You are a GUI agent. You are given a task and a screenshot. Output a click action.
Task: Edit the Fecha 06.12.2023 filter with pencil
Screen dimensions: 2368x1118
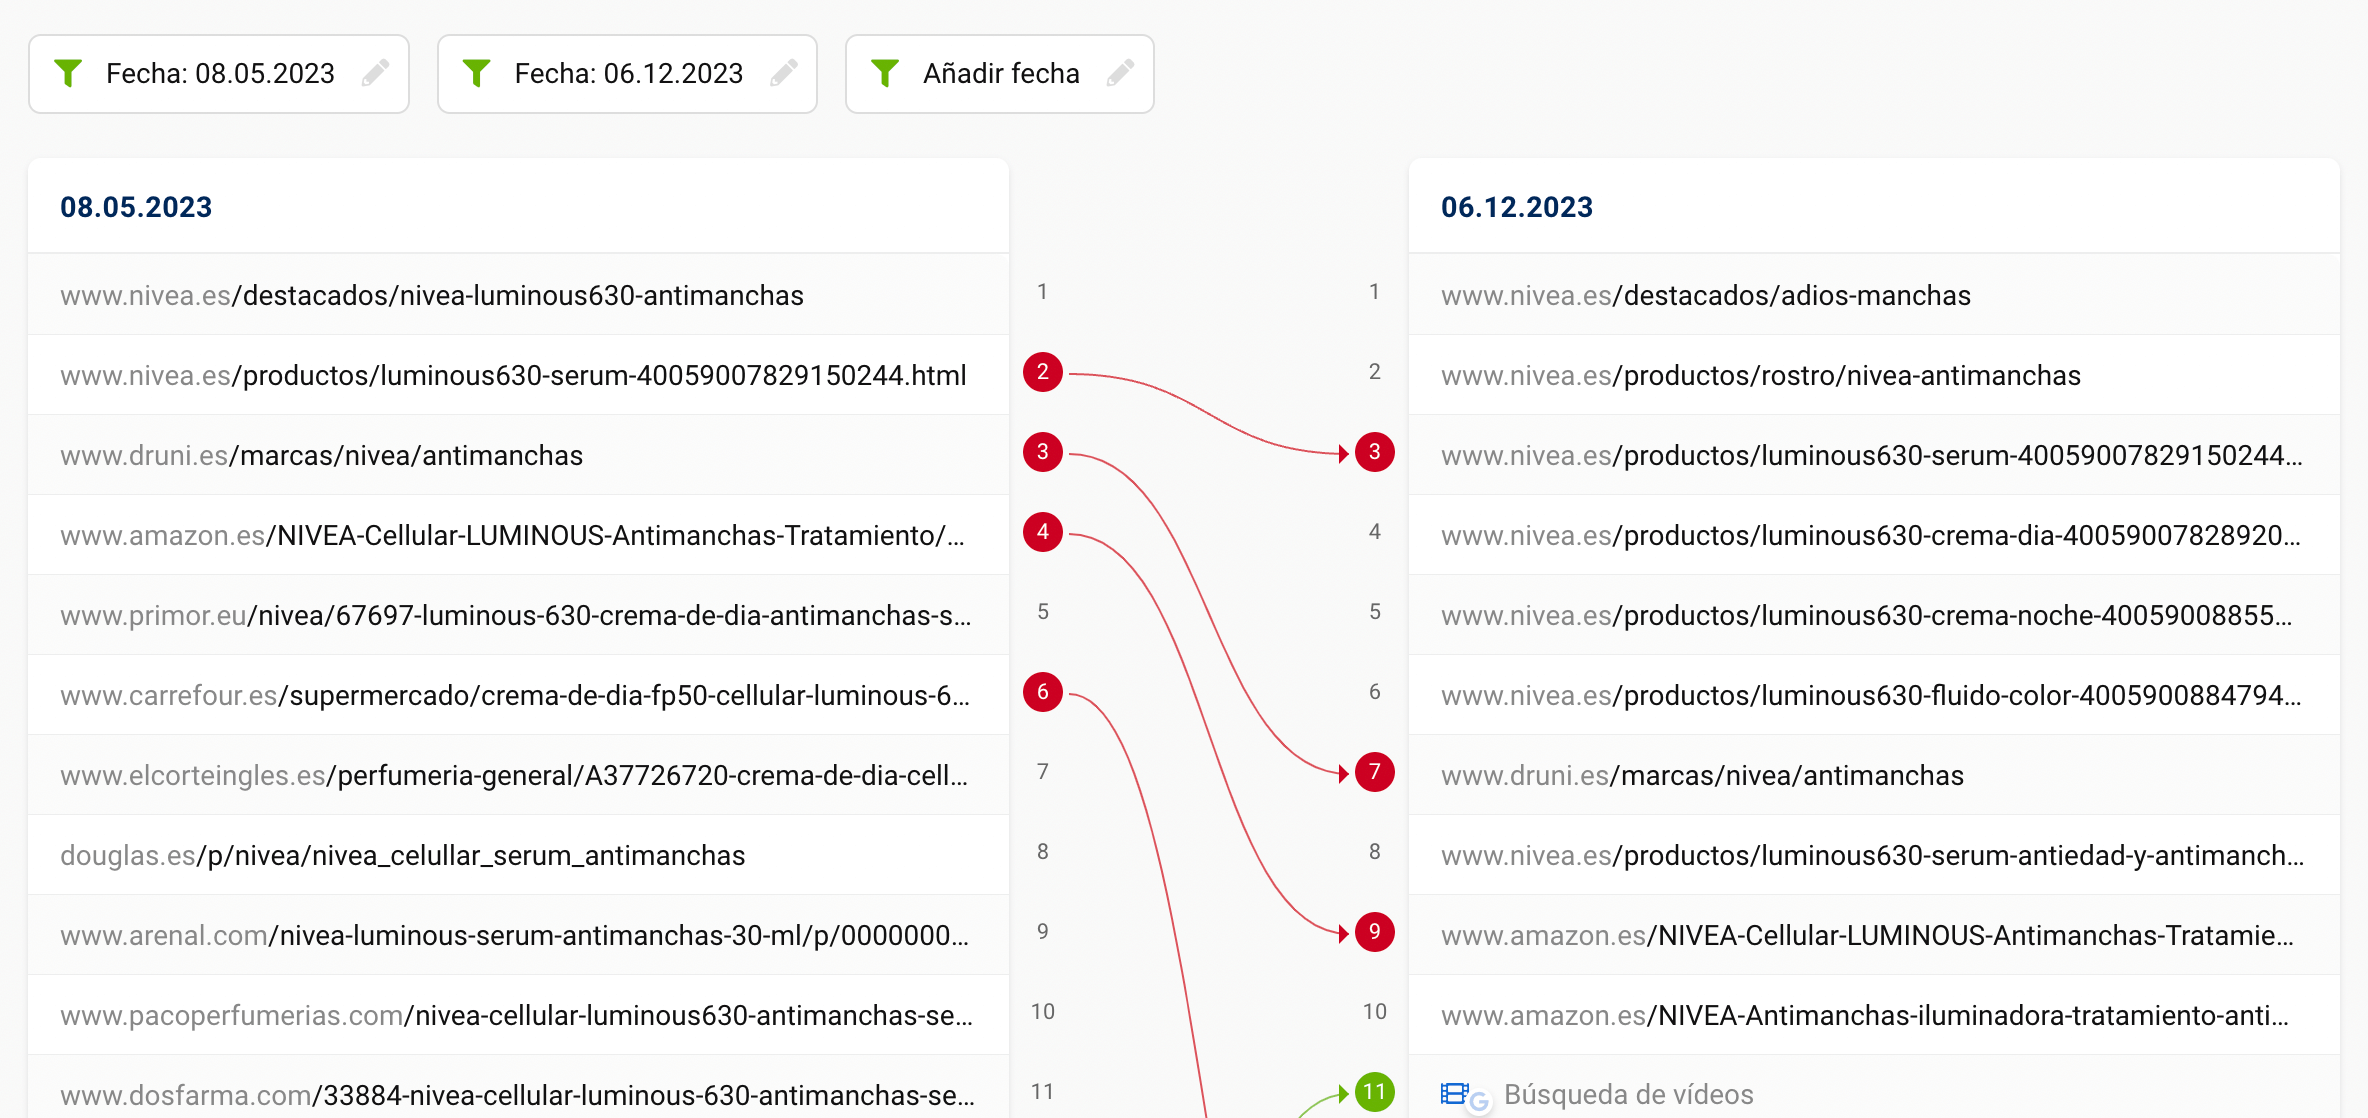point(784,73)
